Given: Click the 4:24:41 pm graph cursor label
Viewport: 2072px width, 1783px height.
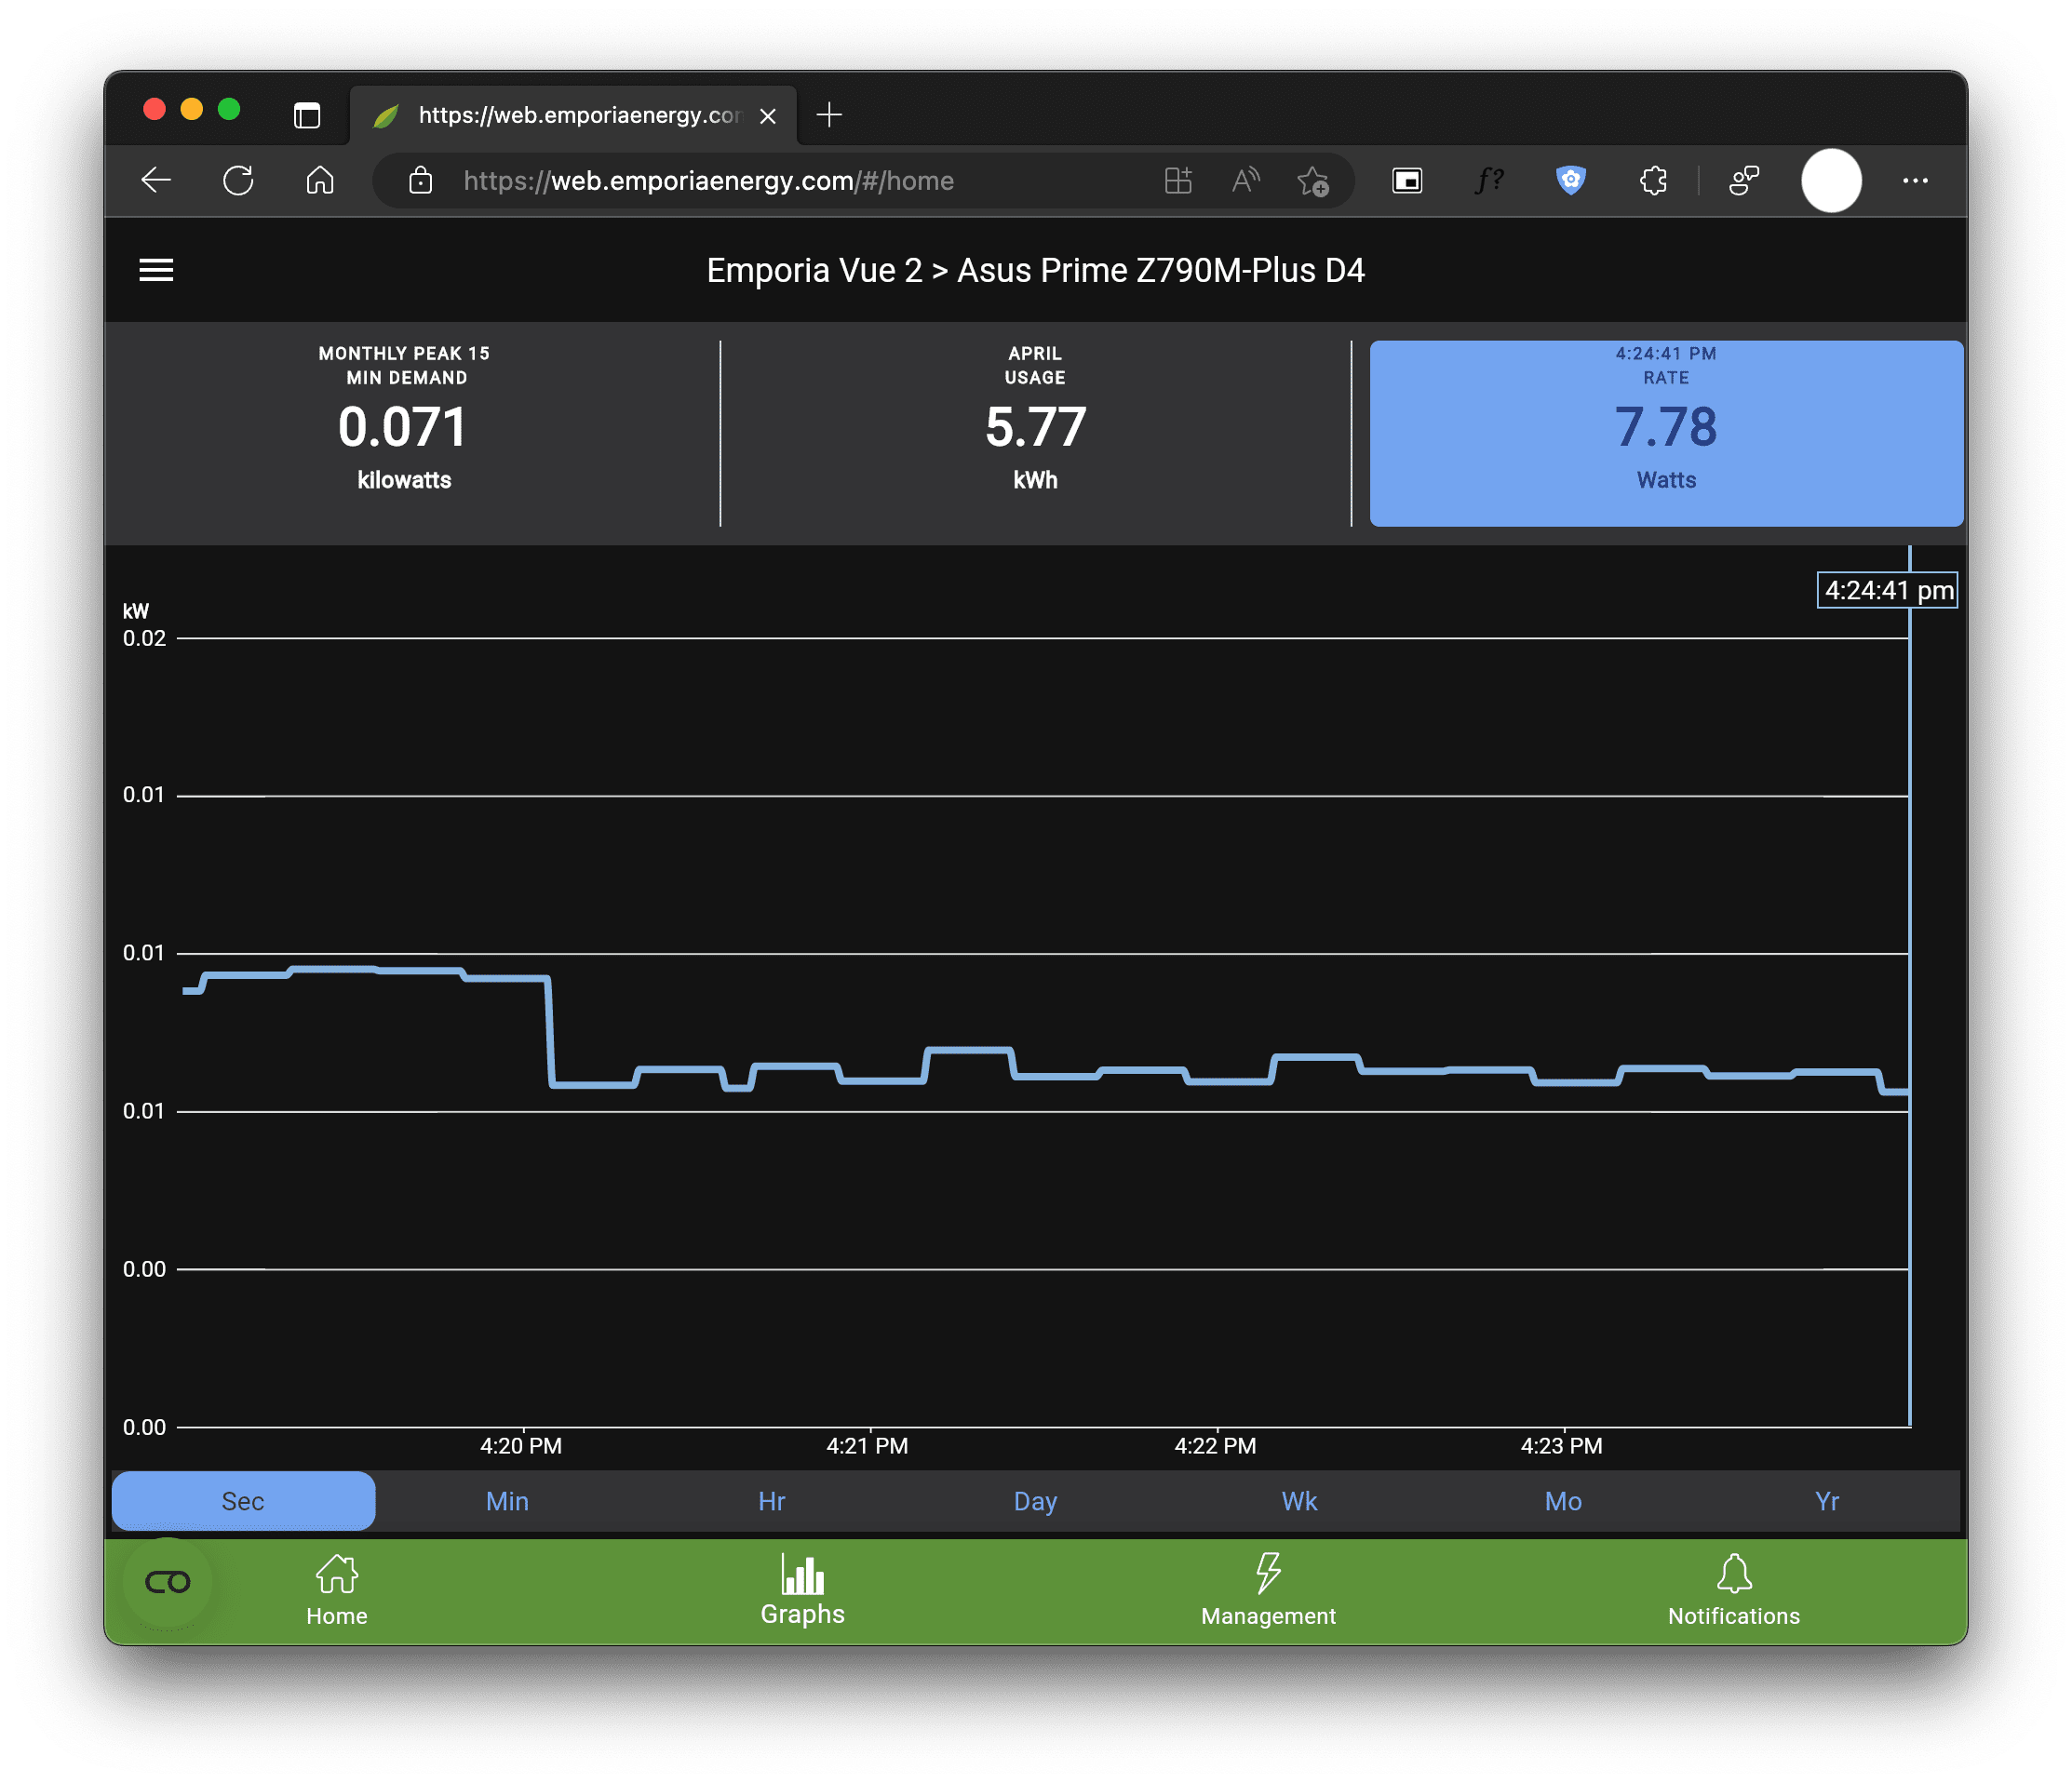Looking at the screenshot, I should tap(1887, 590).
